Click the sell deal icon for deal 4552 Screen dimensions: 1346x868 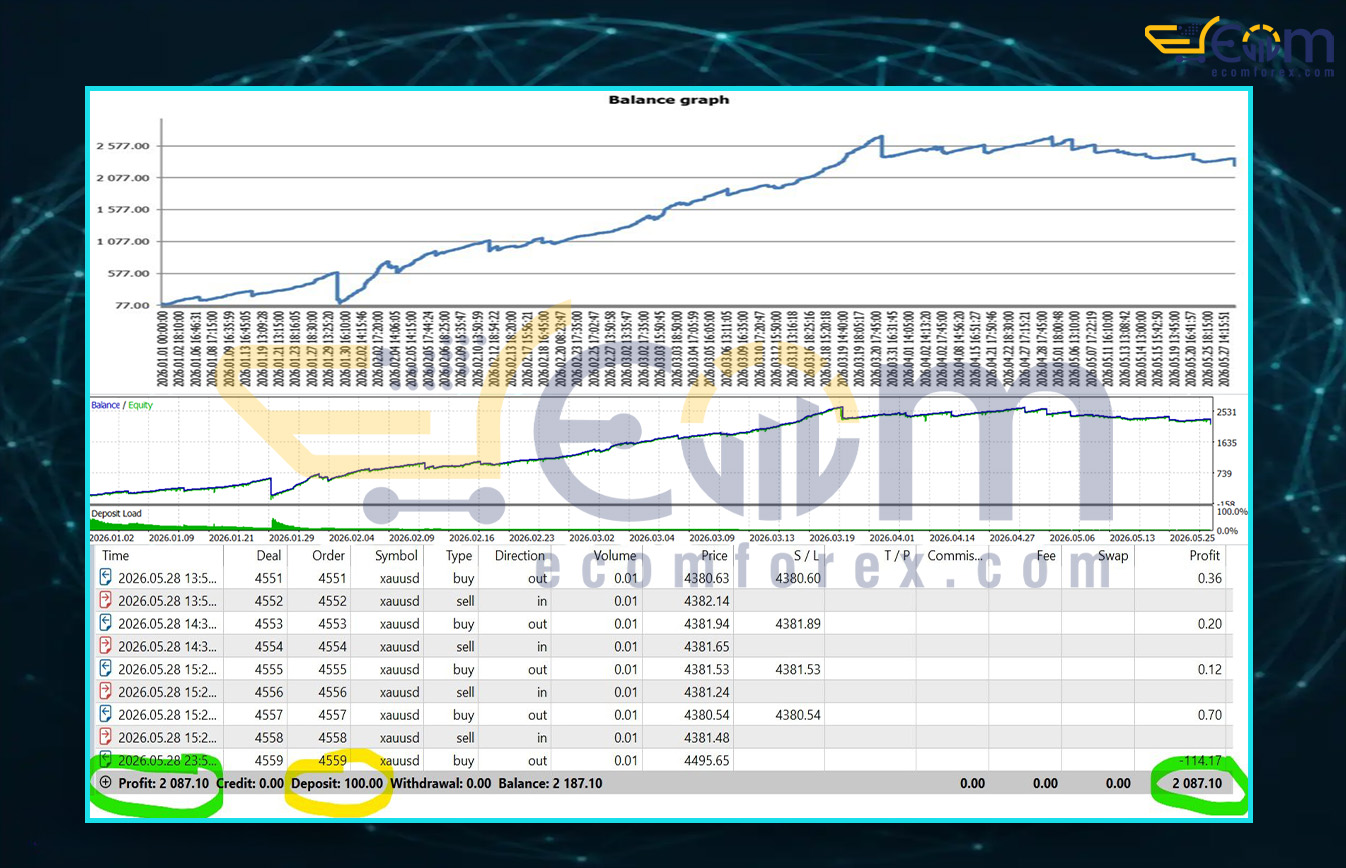pos(106,600)
